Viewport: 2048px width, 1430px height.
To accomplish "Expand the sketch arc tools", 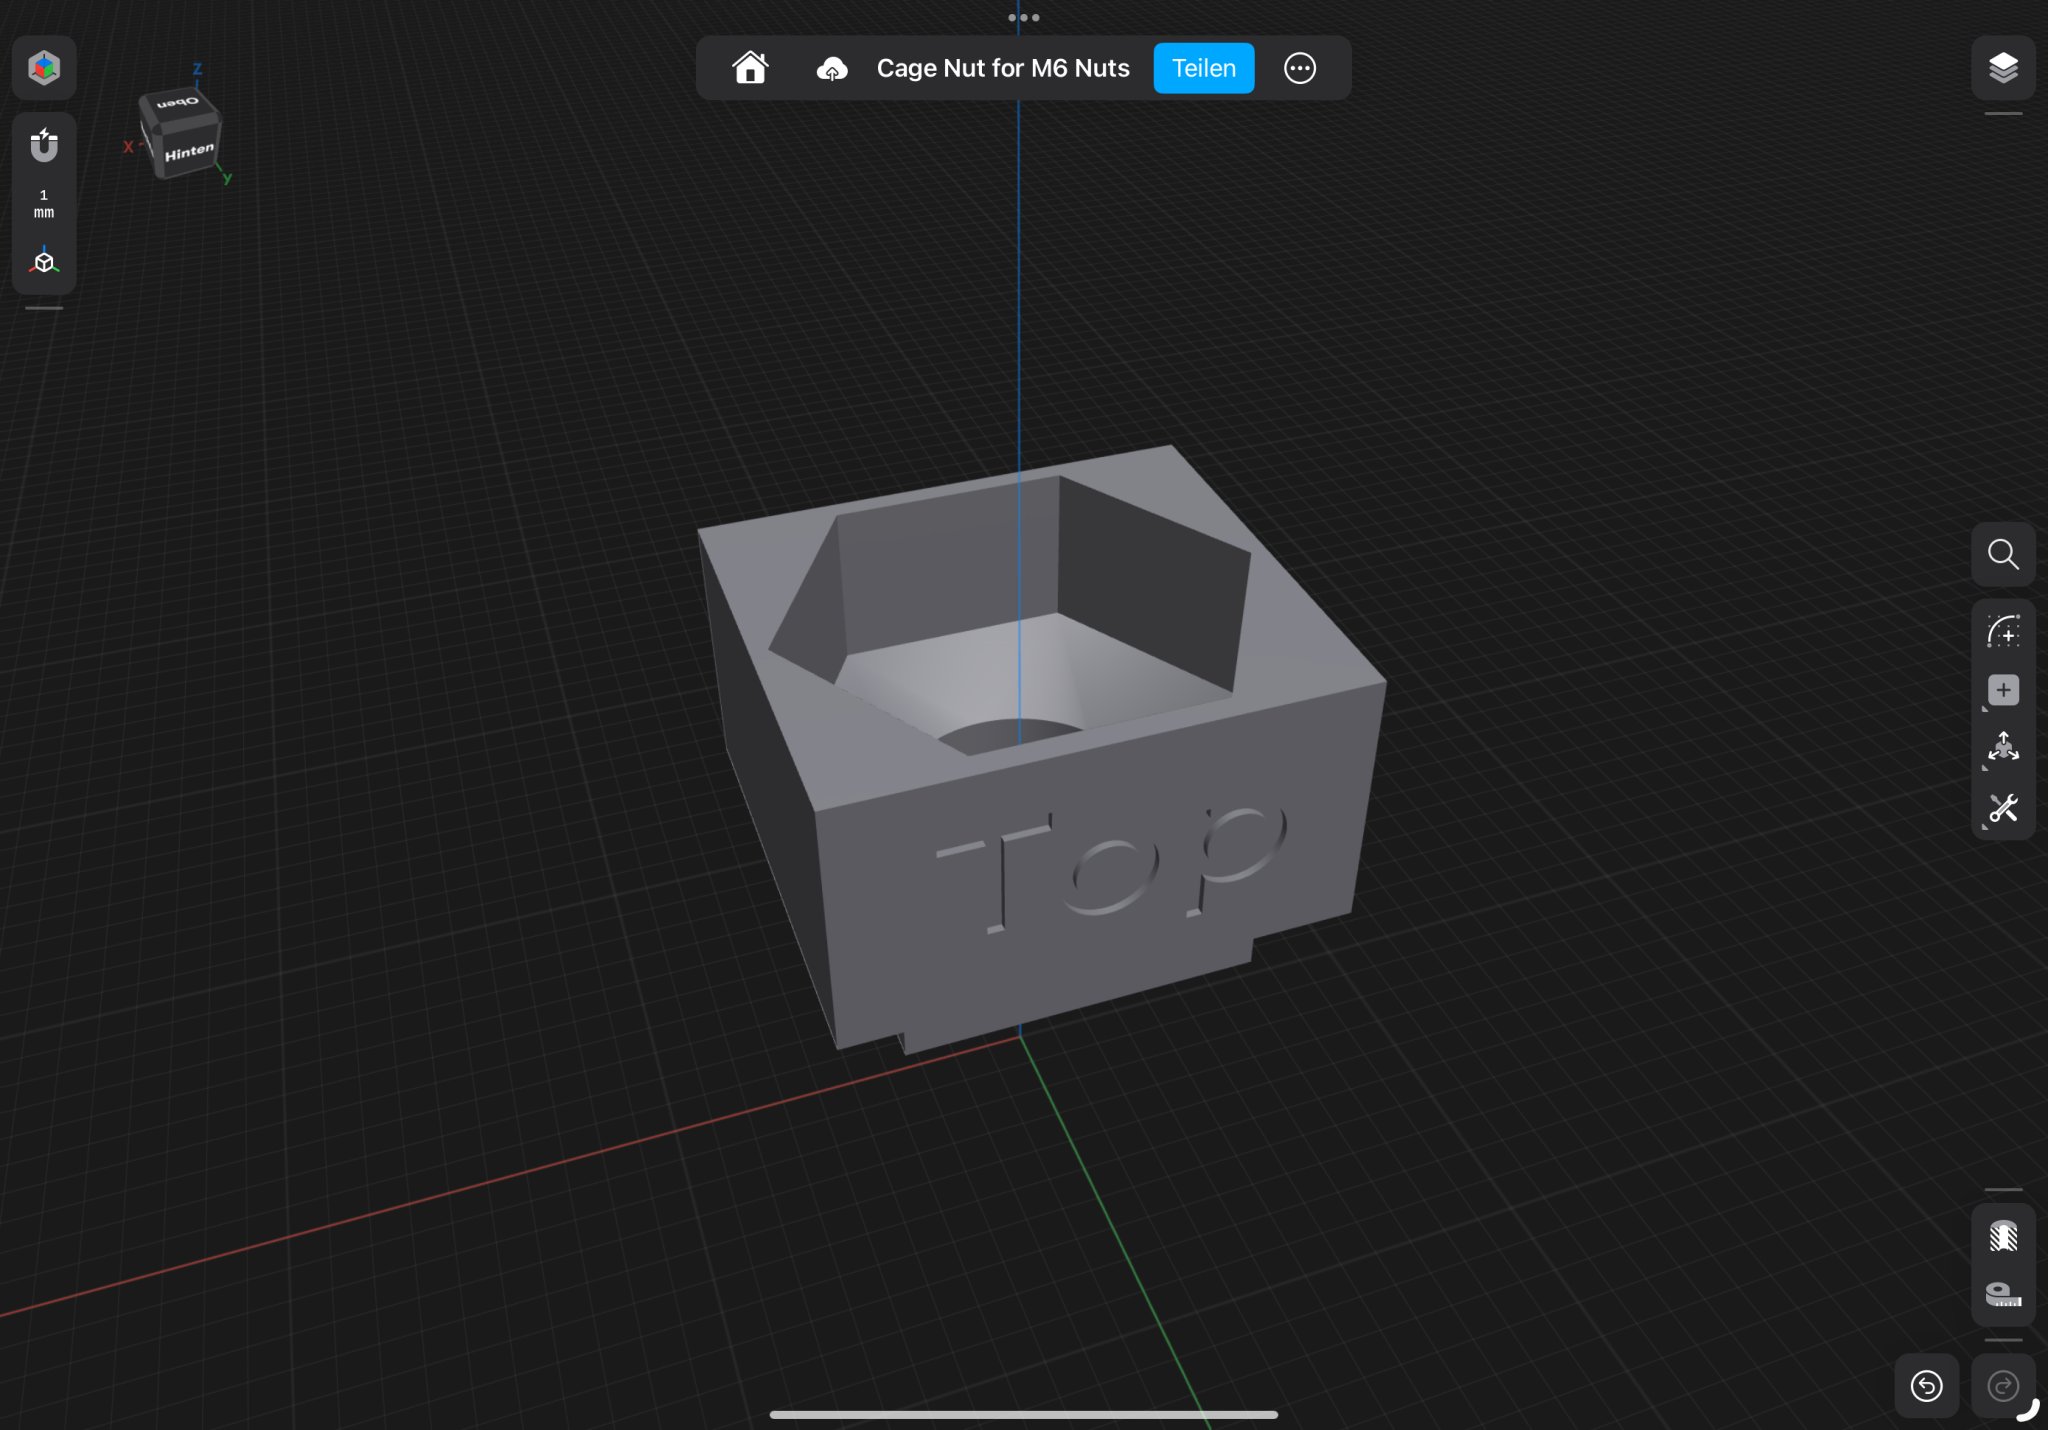I will pyautogui.click(x=2003, y=632).
